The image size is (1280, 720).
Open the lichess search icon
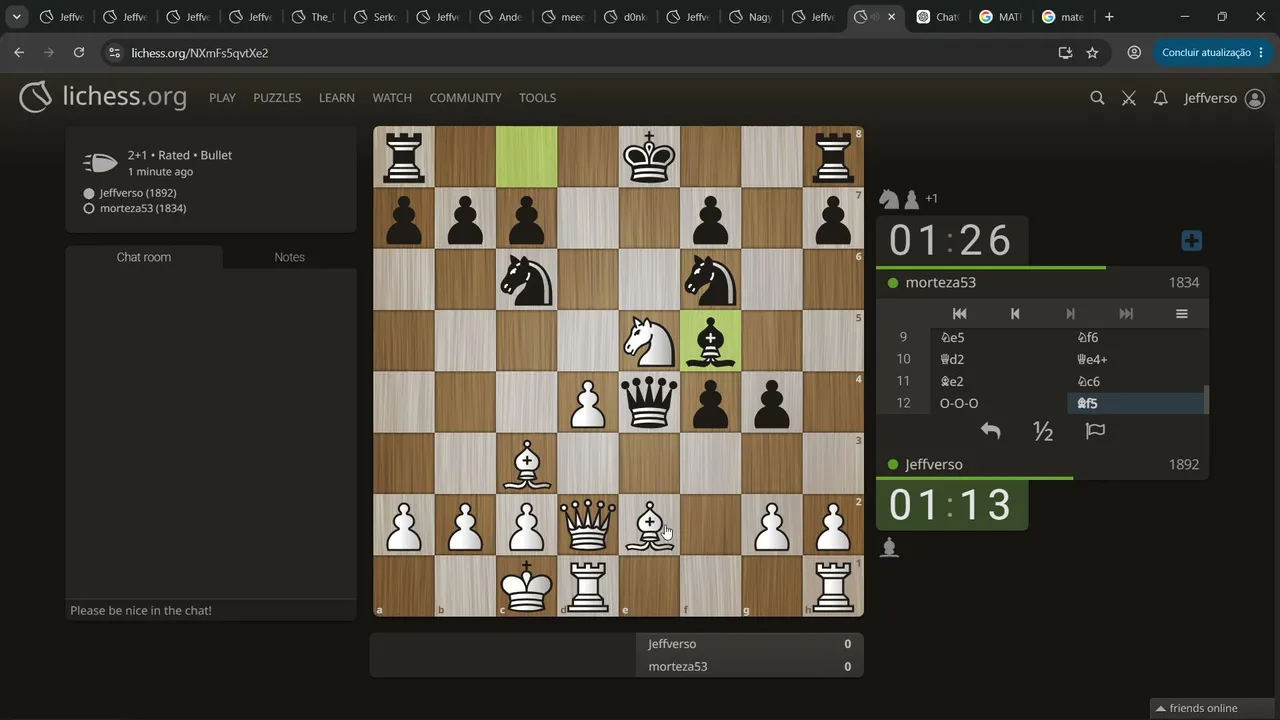click(x=1097, y=98)
